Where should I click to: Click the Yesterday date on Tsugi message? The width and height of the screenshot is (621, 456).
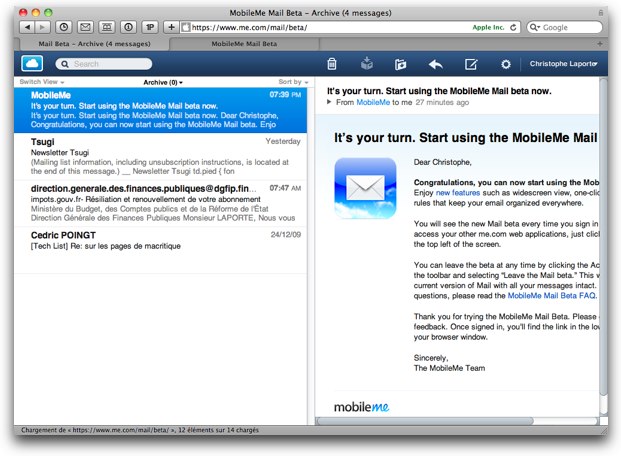(283, 141)
